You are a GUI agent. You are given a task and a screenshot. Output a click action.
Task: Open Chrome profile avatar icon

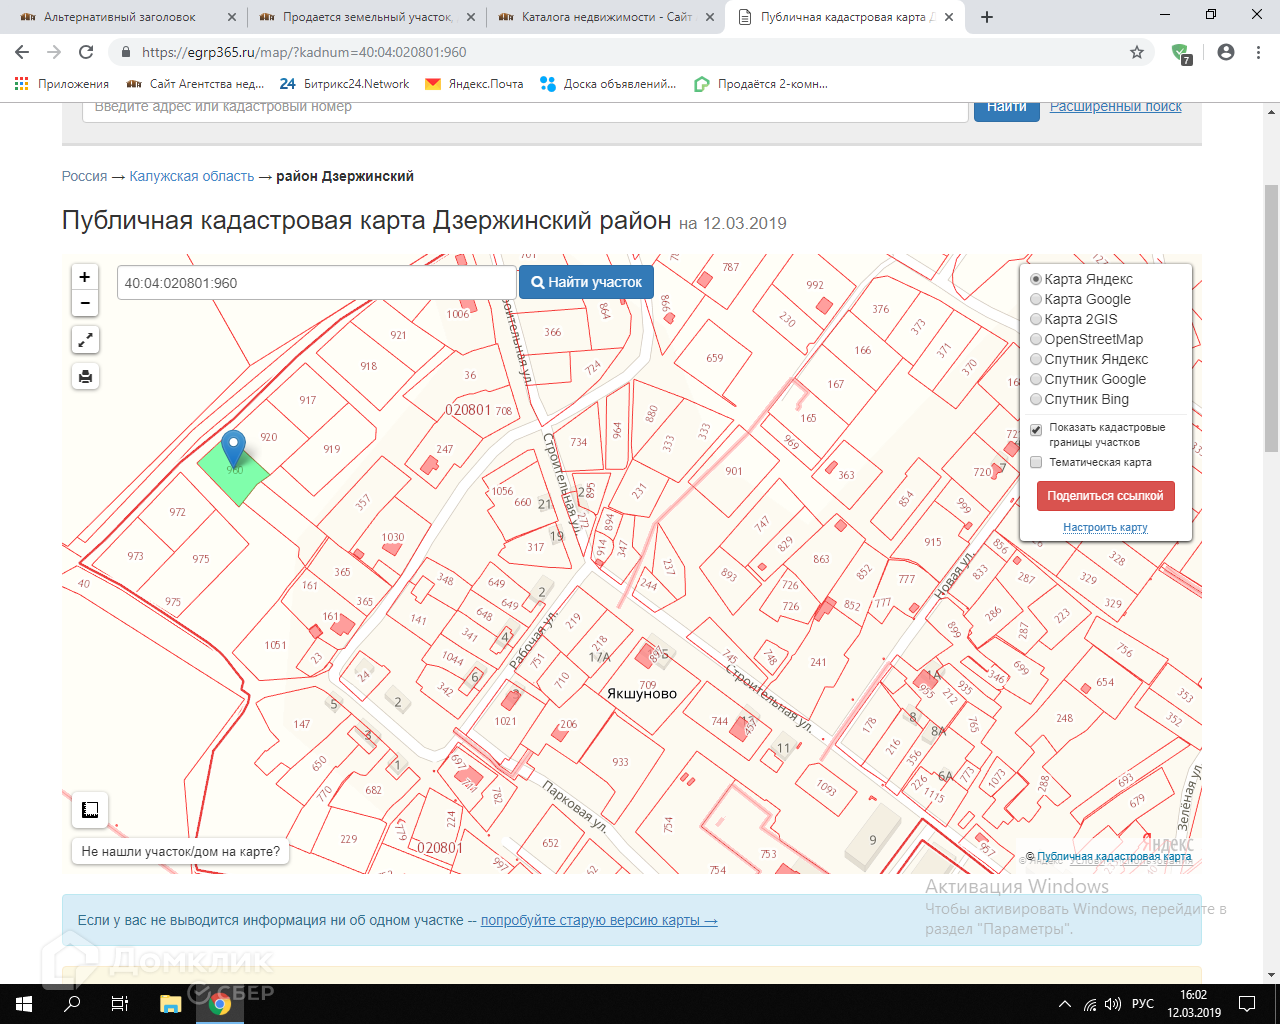[1226, 52]
